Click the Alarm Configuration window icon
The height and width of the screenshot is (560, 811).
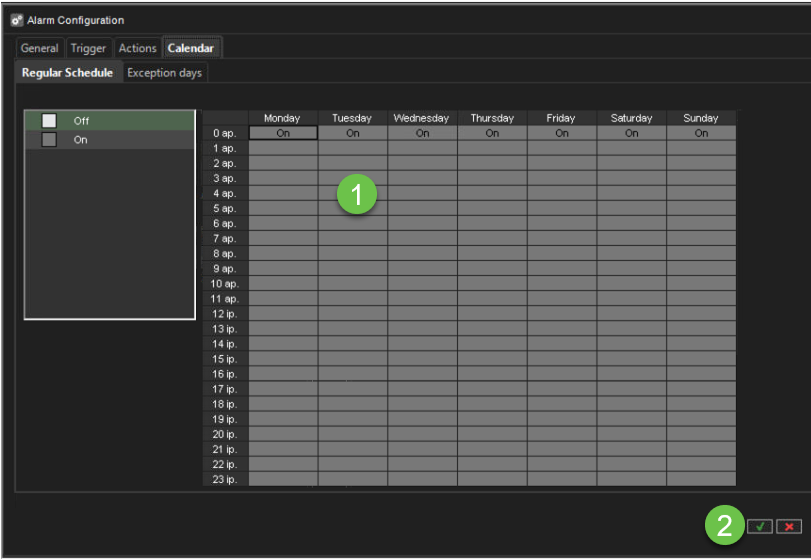tap(16, 20)
